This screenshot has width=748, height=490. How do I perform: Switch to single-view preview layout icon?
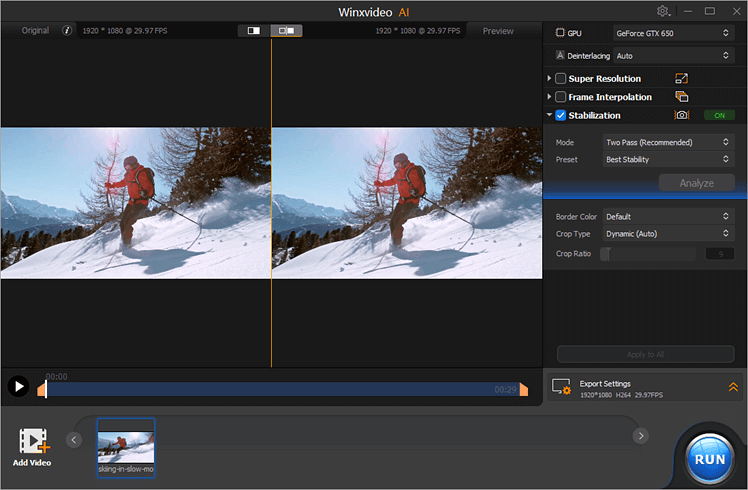click(254, 31)
